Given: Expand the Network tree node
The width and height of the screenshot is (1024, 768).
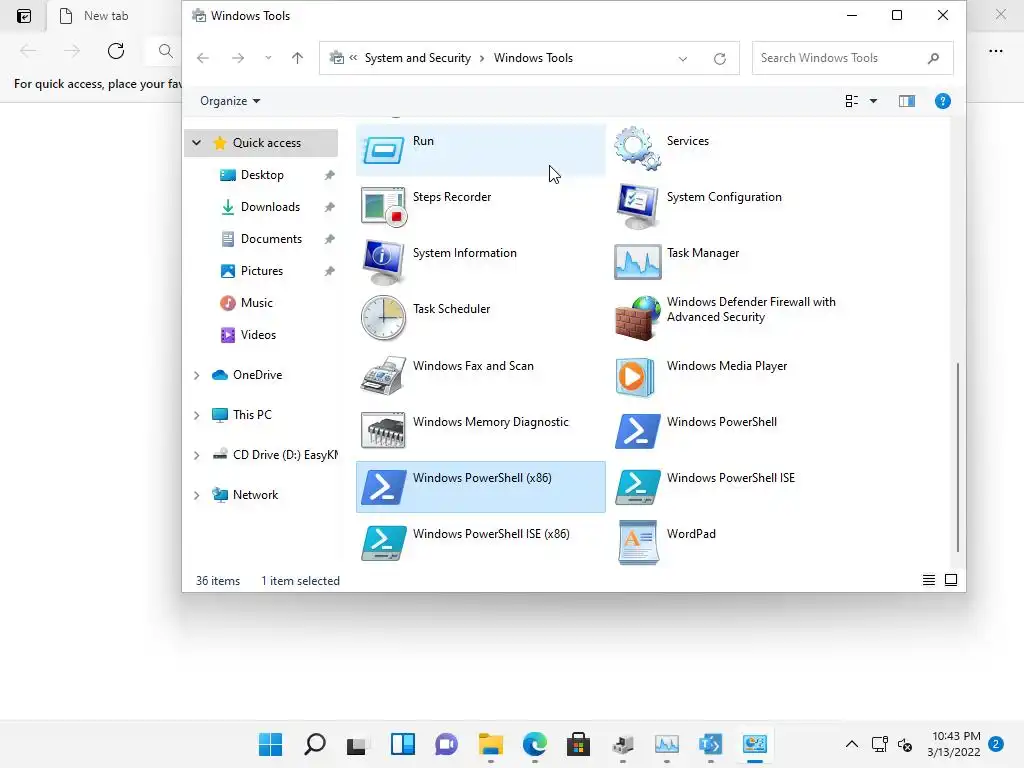Looking at the screenshot, I should pos(197,495).
